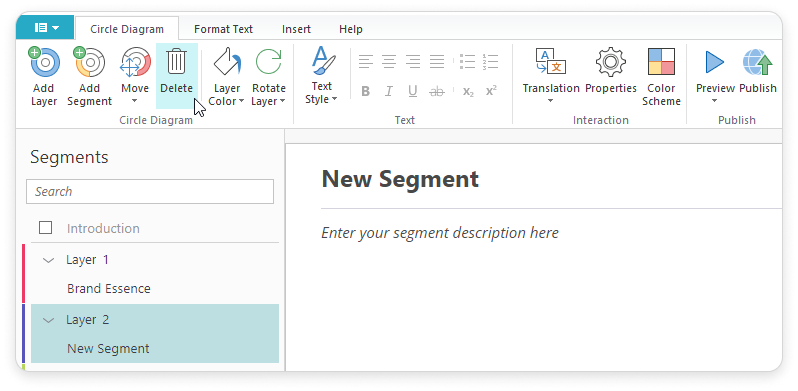This screenshot has height=391, width=798.
Task: Switch to the Format Text tab
Action: [x=223, y=29]
